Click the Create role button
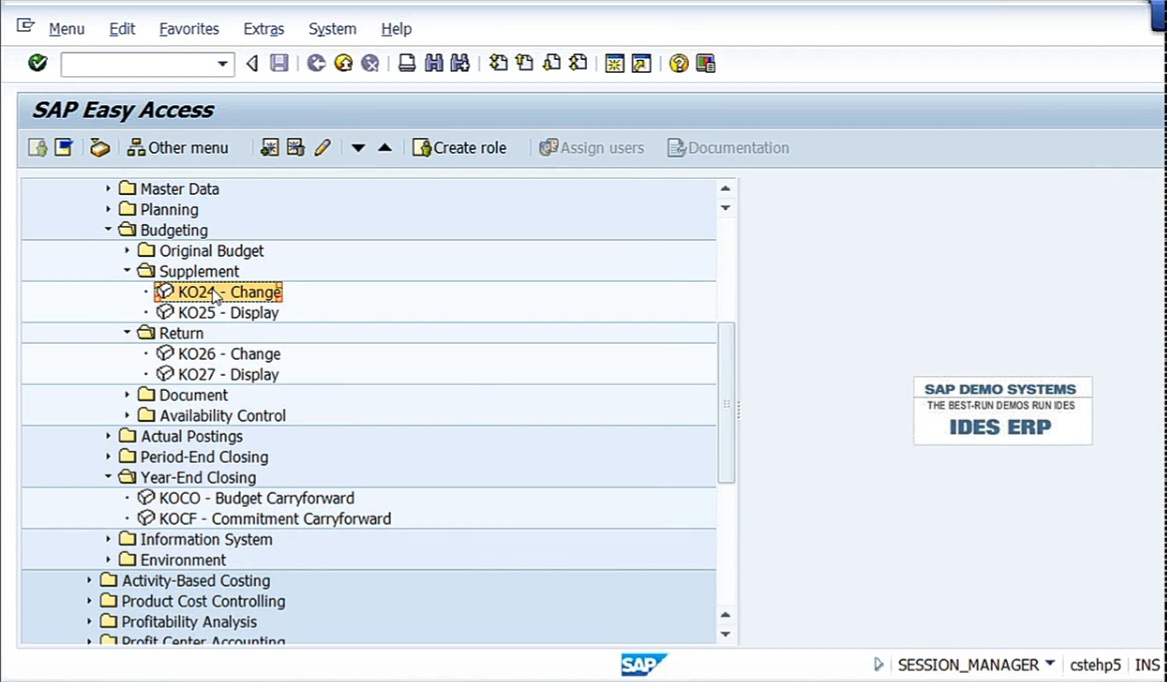The image size is (1167, 682). (460, 147)
